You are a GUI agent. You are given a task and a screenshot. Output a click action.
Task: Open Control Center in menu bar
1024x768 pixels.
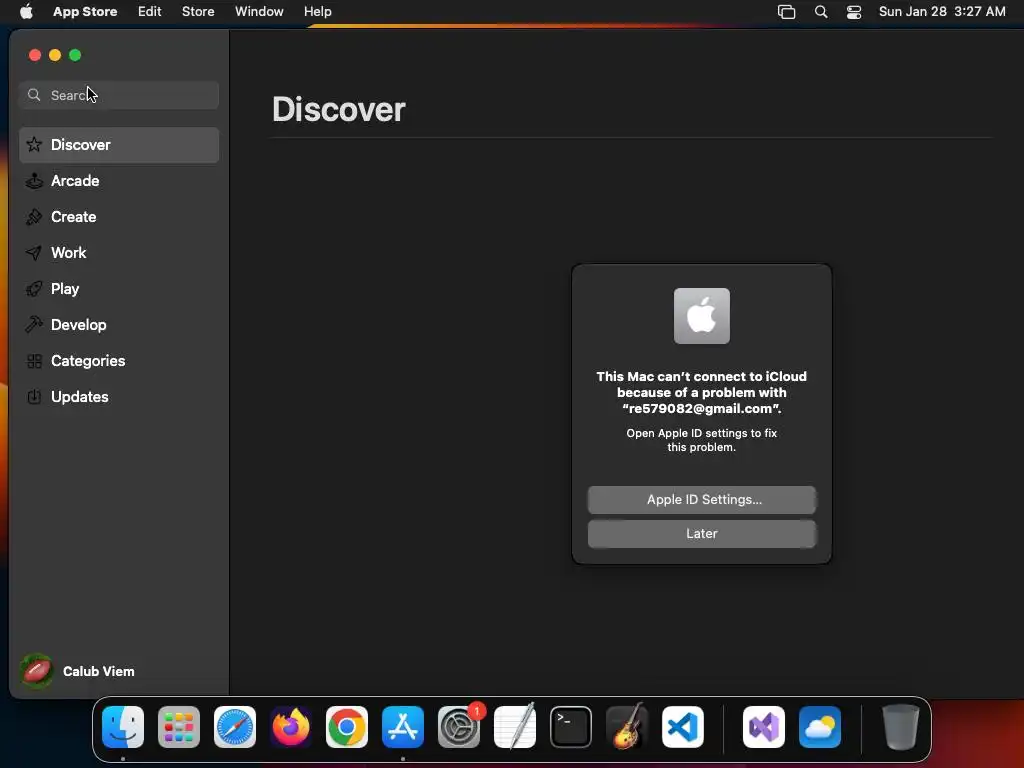click(x=854, y=12)
